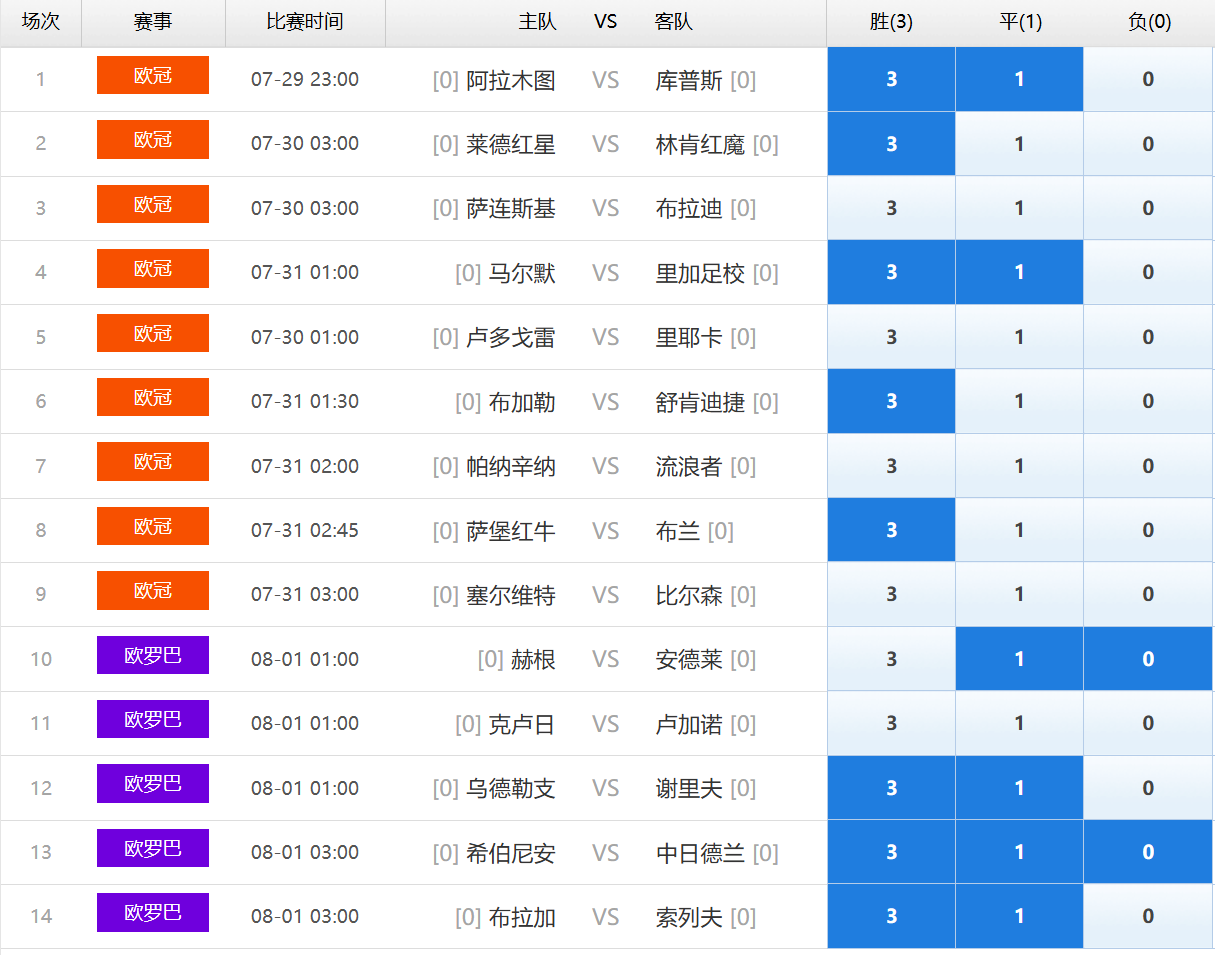Toggle draw (1) for 布拉加 vs 索列夫
Viewport: 1215px width, 955px height.
[x=1019, y=916]
